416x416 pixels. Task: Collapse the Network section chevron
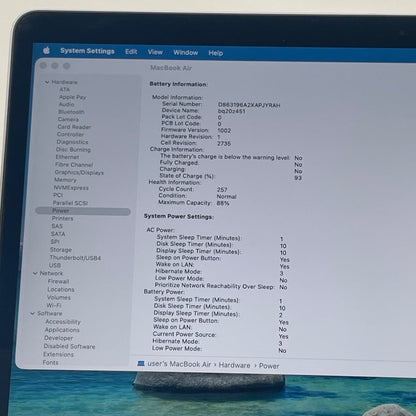click(x=35, y=273)
